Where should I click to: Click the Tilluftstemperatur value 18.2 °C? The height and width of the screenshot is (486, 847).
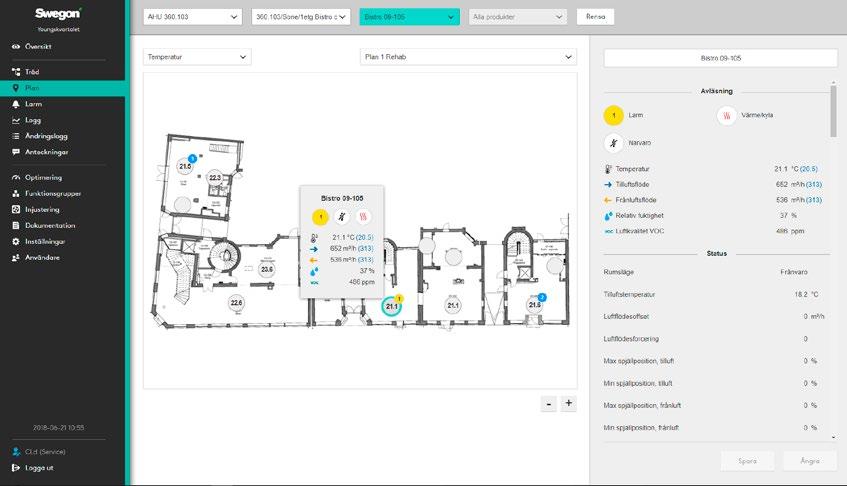806,295
